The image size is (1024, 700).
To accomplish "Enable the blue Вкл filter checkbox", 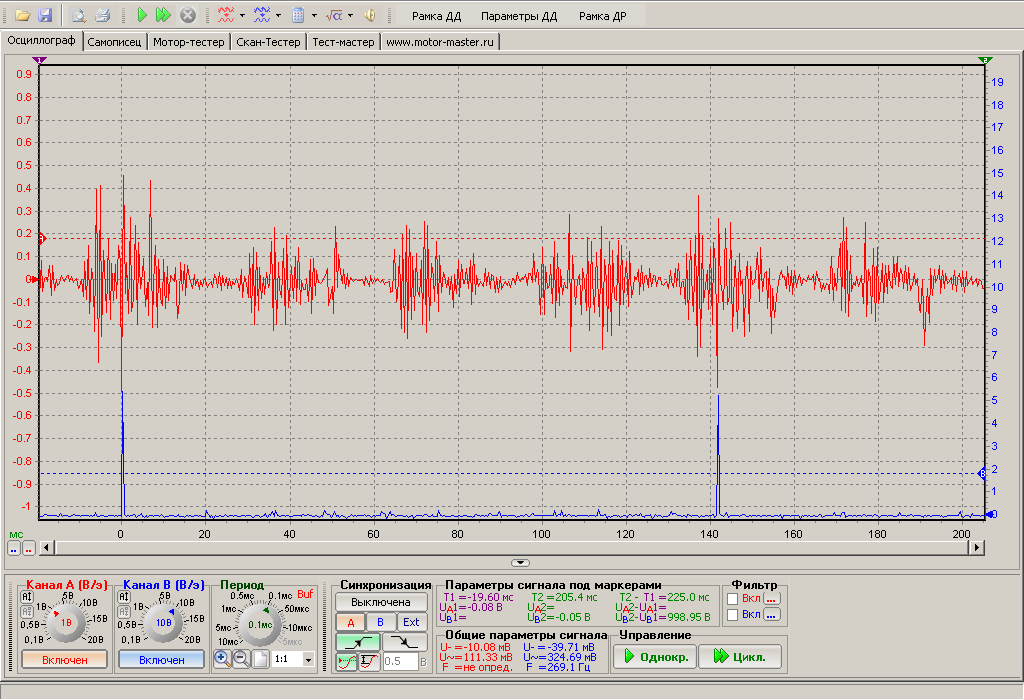I will tap(733, 614).
